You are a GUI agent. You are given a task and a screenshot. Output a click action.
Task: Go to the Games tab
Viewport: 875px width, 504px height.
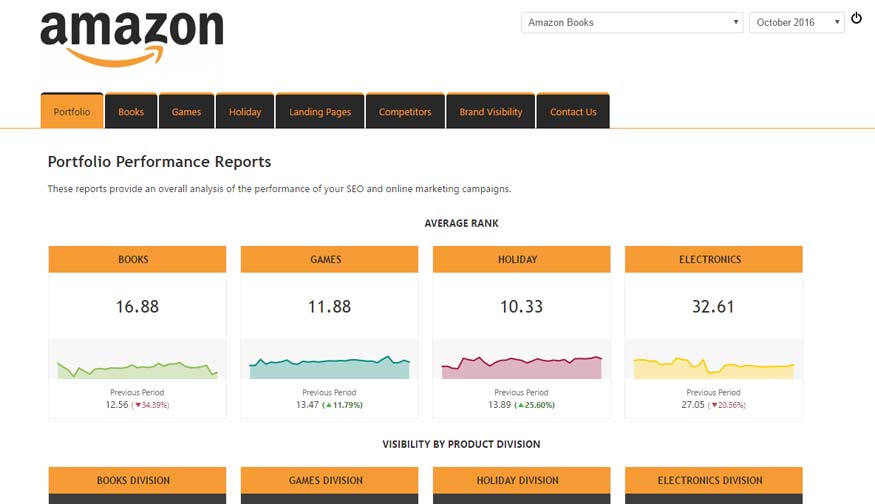(x=186, y=112)
